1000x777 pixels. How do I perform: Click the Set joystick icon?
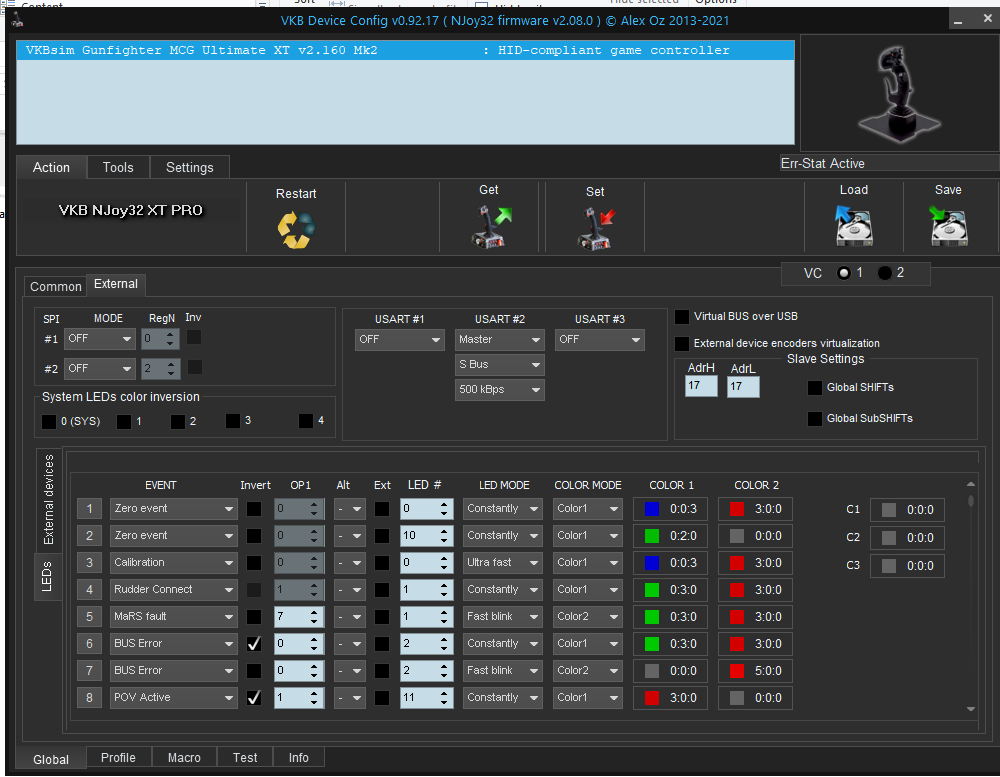tap(595, 228)
